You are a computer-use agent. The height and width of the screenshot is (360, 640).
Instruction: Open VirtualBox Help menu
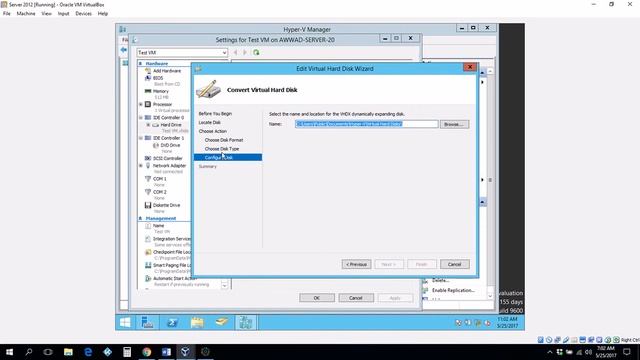click(102, 13)
